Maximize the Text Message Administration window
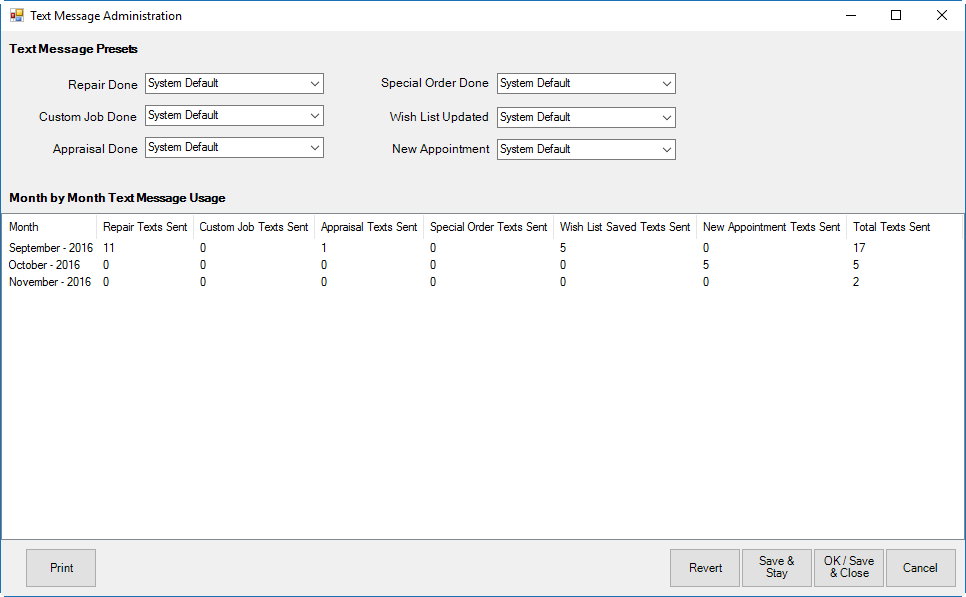 coord(896,16)
